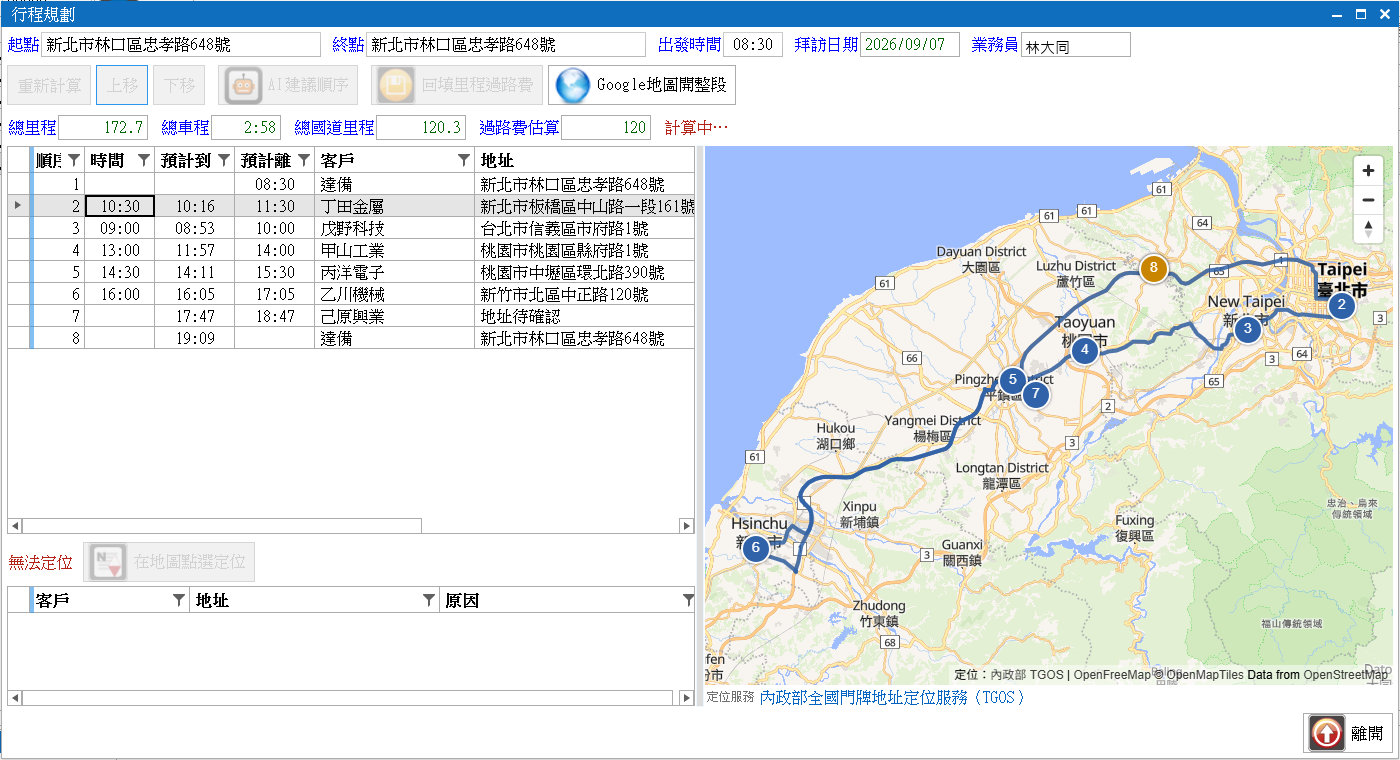The width and height of the screenshot is (1400, 760).
Task: Click map marker 8 near Luzhu
Action: click(1154, 268)
